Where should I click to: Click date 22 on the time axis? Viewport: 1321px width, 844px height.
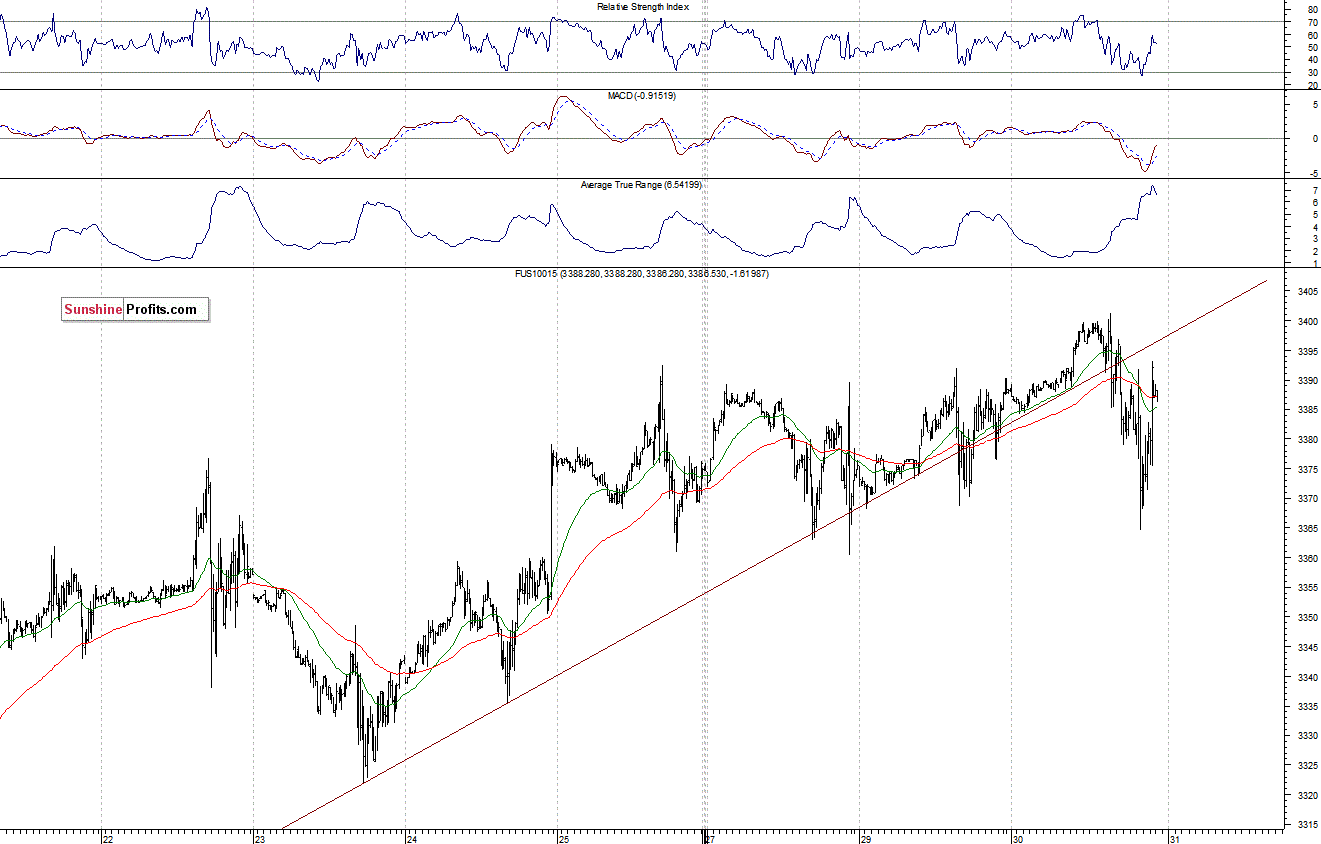coord(110,839)
